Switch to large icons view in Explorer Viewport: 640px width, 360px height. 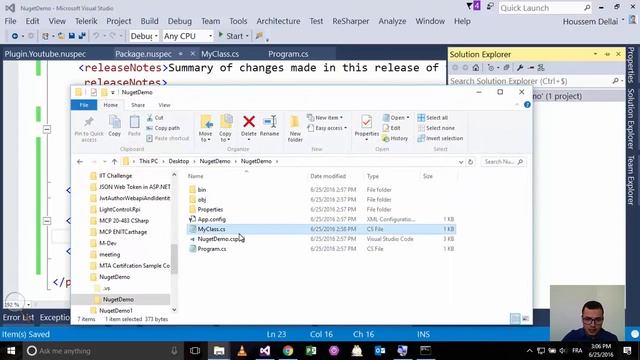coord(525,319)
